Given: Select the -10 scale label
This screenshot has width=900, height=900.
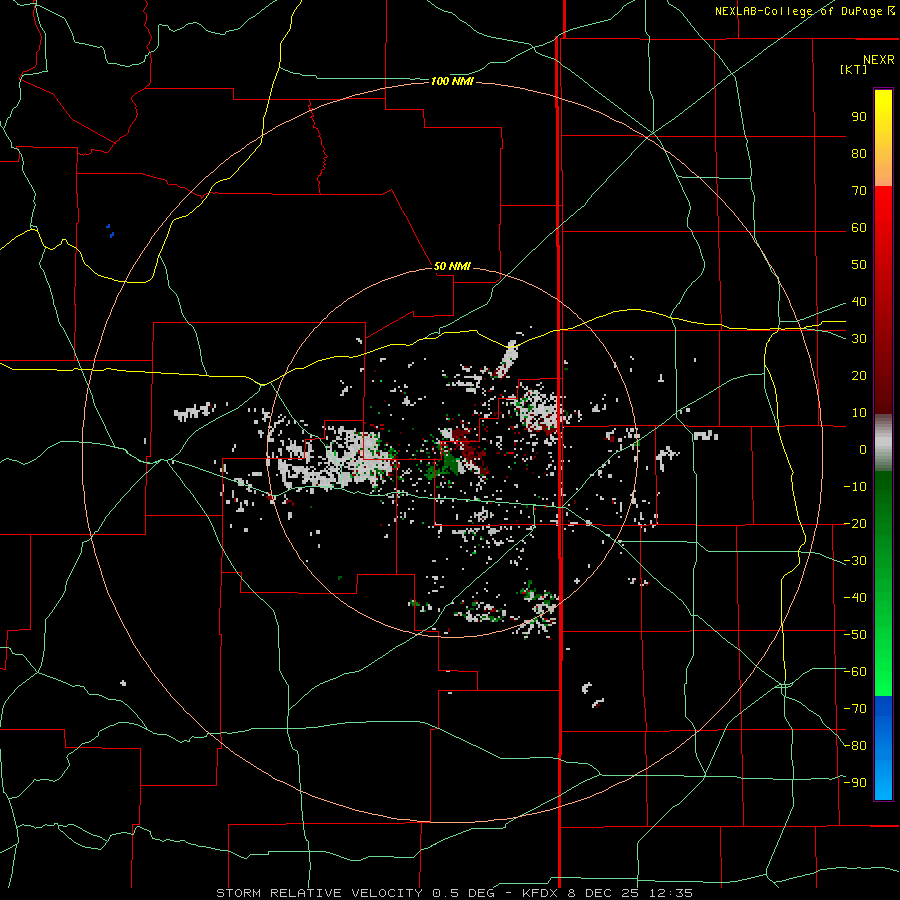Looking at the screenshot, I should point(855,487).
